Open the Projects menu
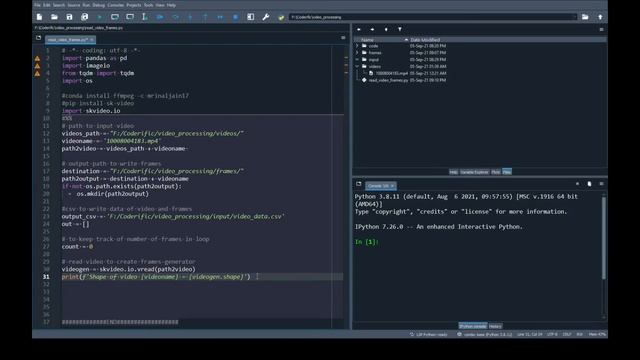Image resolution: width=640 pixels, height=360 pixels. [x=133, y=5]
